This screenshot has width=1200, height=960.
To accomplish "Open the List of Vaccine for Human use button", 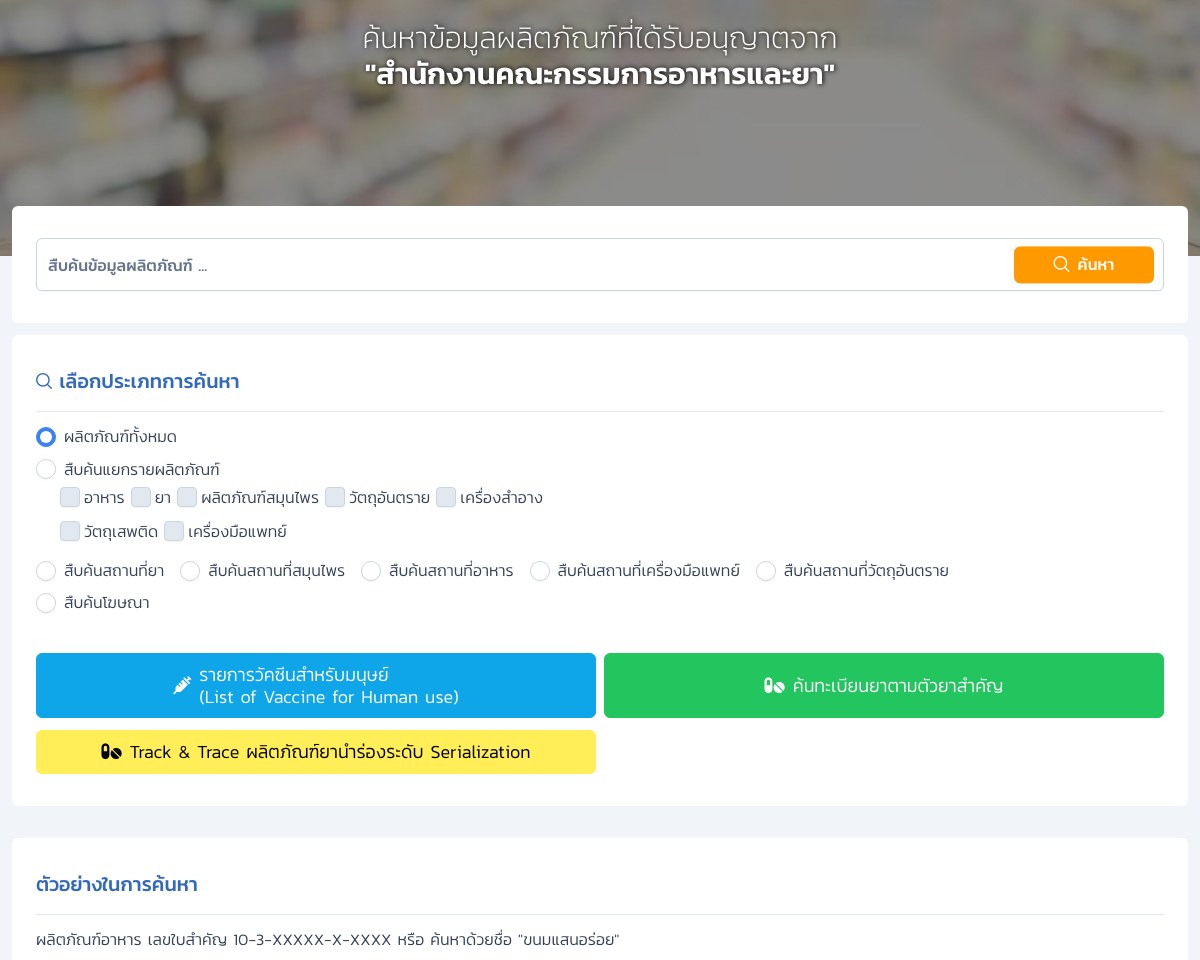I will coord(316,685).
